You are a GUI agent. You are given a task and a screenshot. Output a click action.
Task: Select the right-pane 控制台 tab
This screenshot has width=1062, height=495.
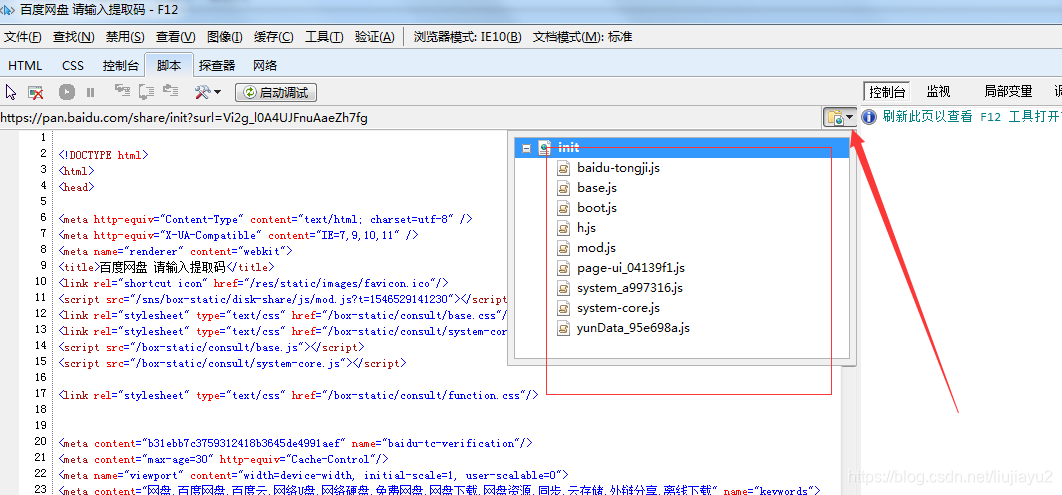point(887,91)
